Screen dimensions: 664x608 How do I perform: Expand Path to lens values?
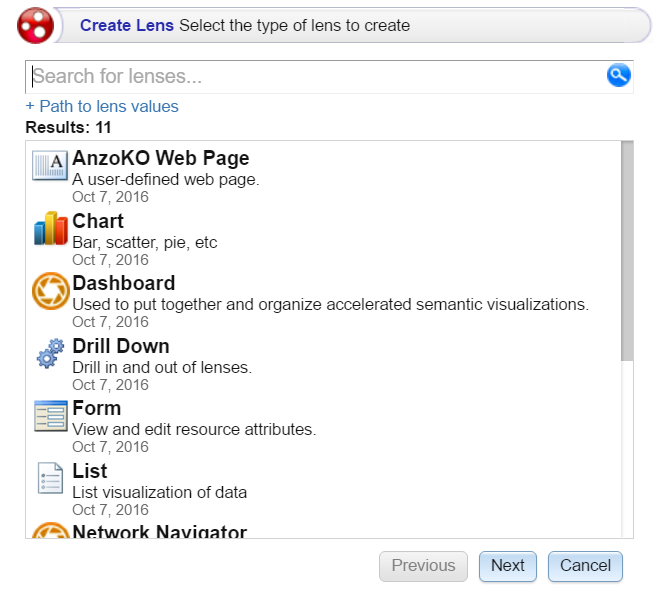pyautogui.click(x=102, y=106)
